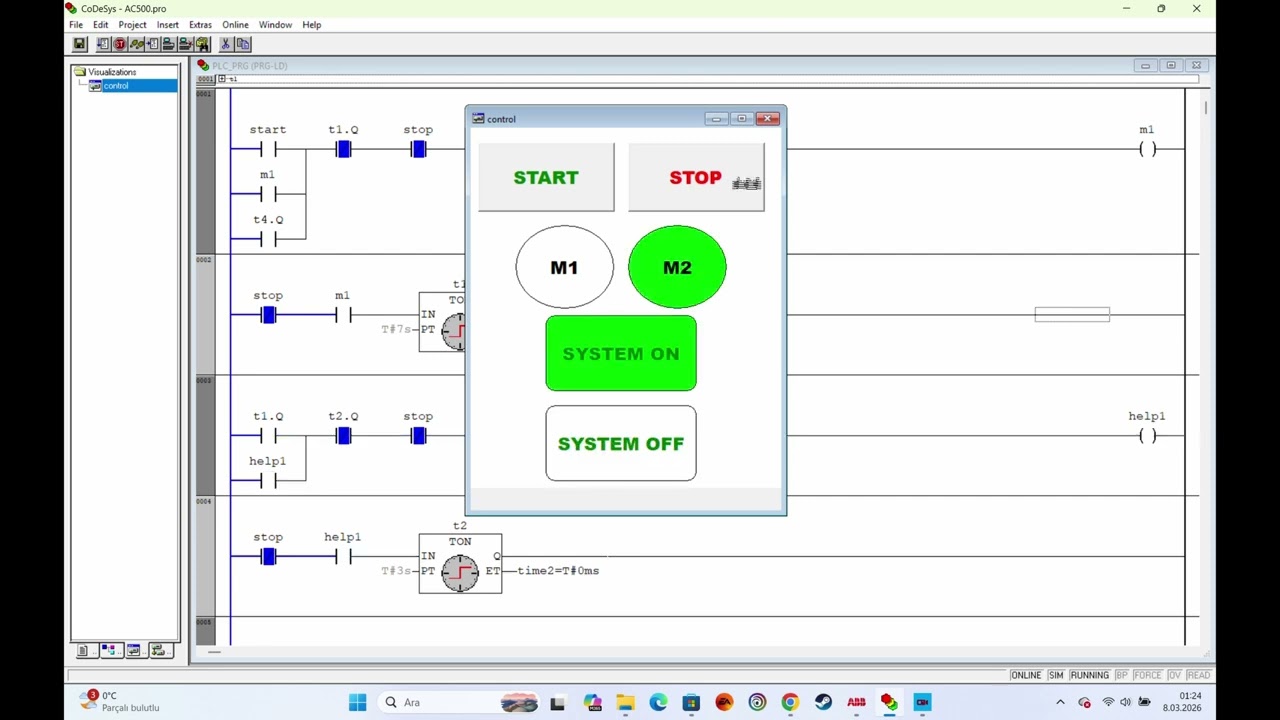Click the red Stop toolbar icon

pyautogui.click(x=120, y=44)
